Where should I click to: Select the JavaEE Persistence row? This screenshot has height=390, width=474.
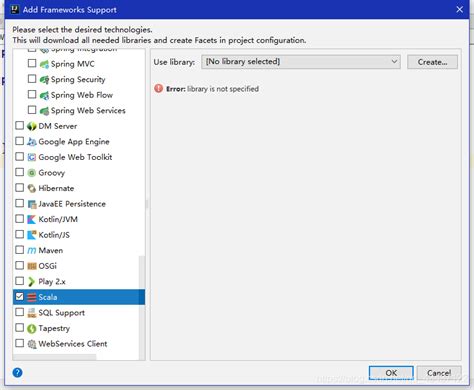pos(79,204)
